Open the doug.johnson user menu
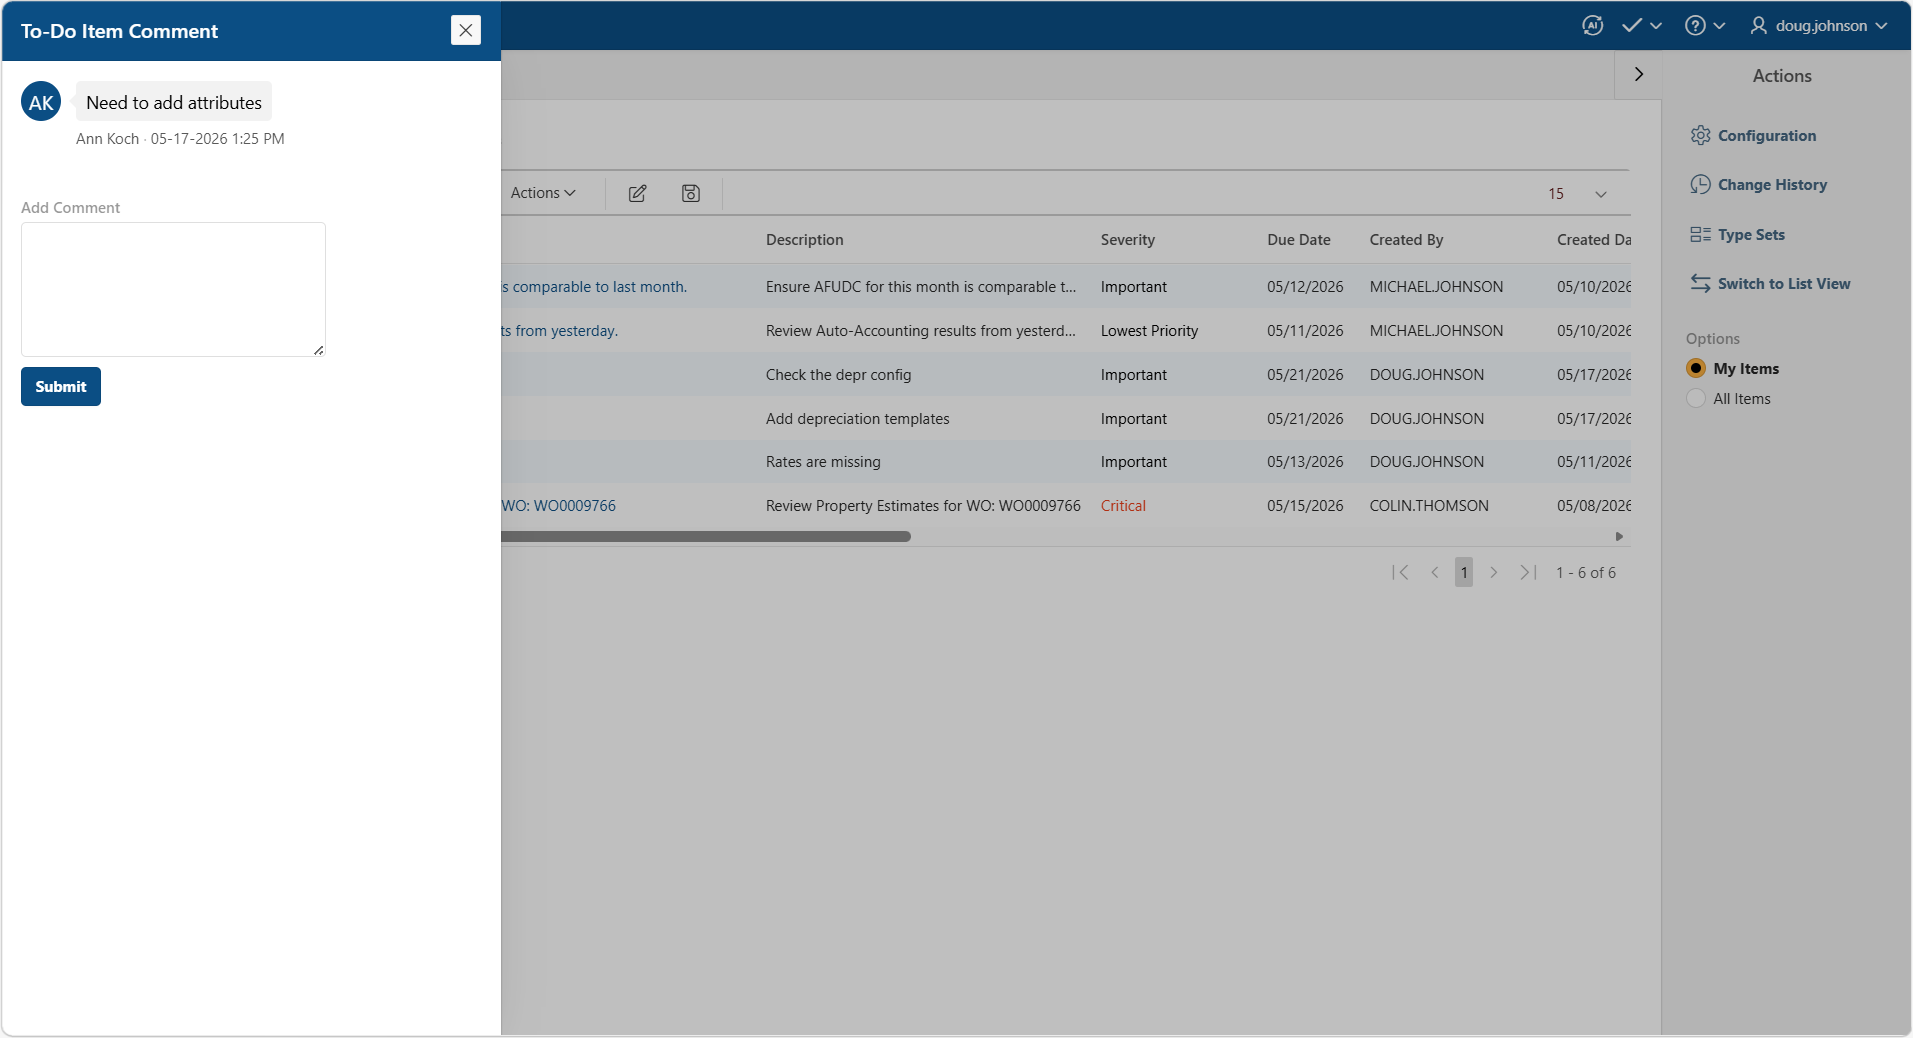 click(x=1819, y=26)
